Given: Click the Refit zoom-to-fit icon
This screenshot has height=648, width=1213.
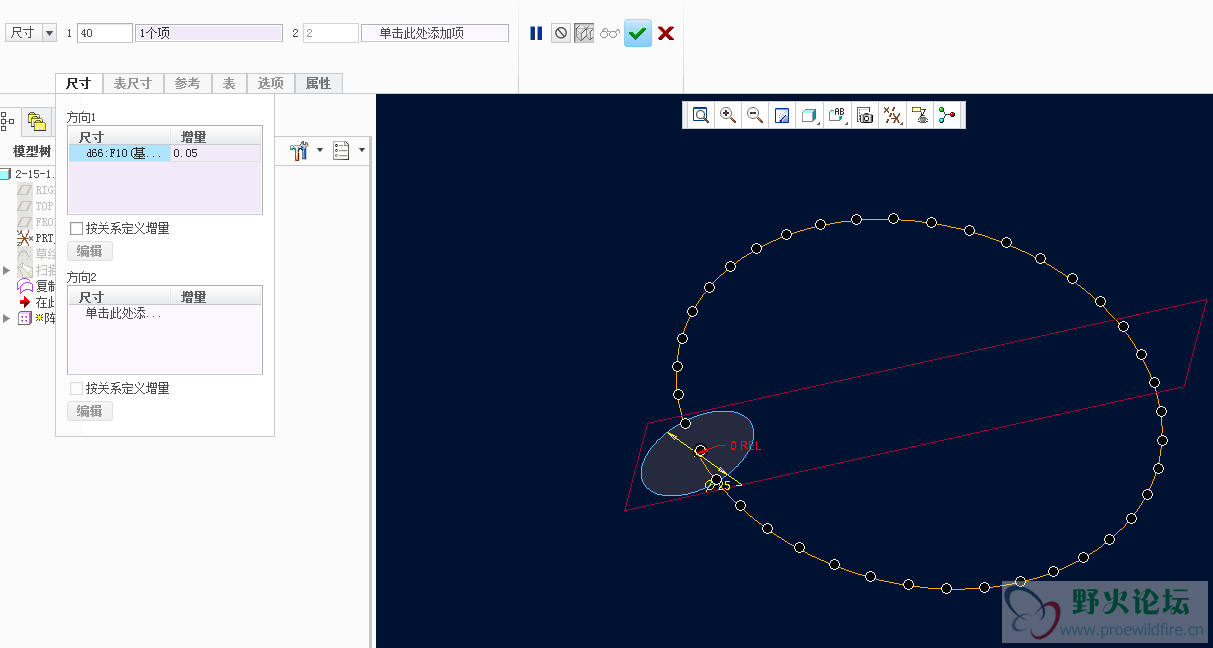Looking at the screenshot, I should (701, 115).
